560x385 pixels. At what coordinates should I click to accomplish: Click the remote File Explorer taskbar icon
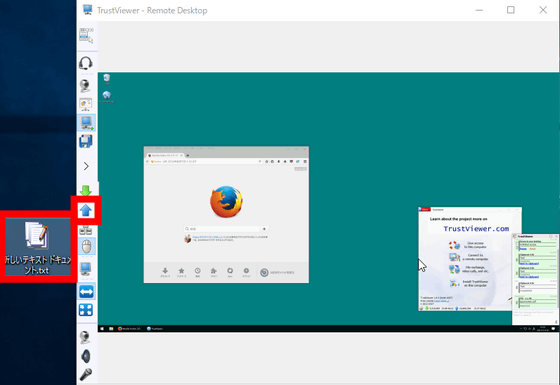(x=111, y=329)
